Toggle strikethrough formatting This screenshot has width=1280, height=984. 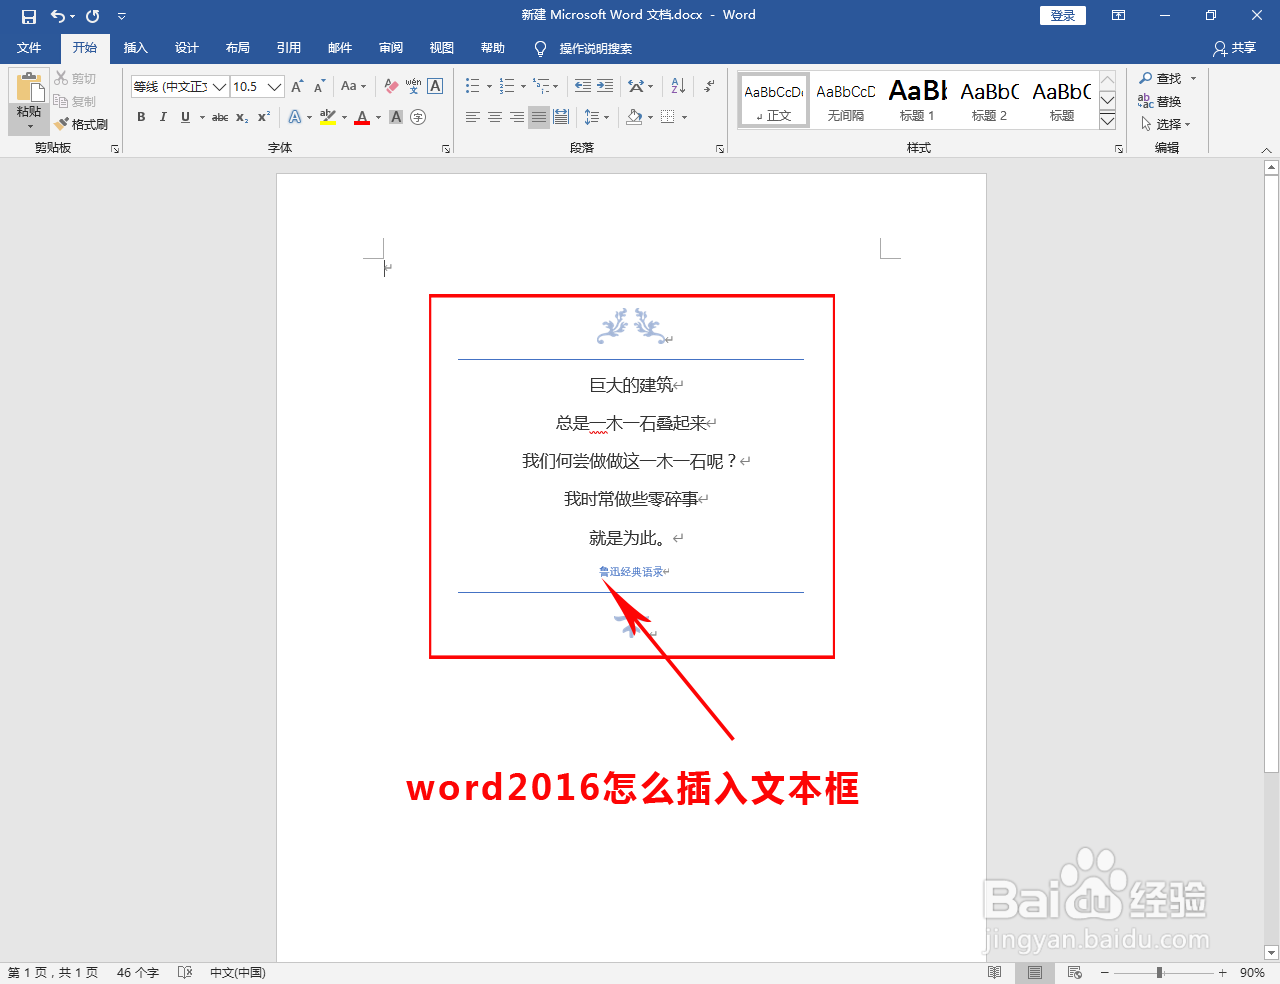tap(219, 117)
